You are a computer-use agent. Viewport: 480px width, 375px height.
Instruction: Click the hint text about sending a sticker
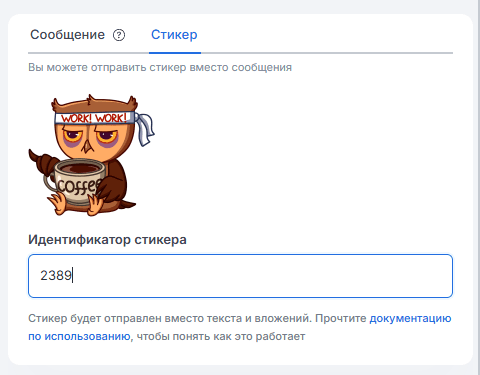pyautogui.click(x=160, y=67)
